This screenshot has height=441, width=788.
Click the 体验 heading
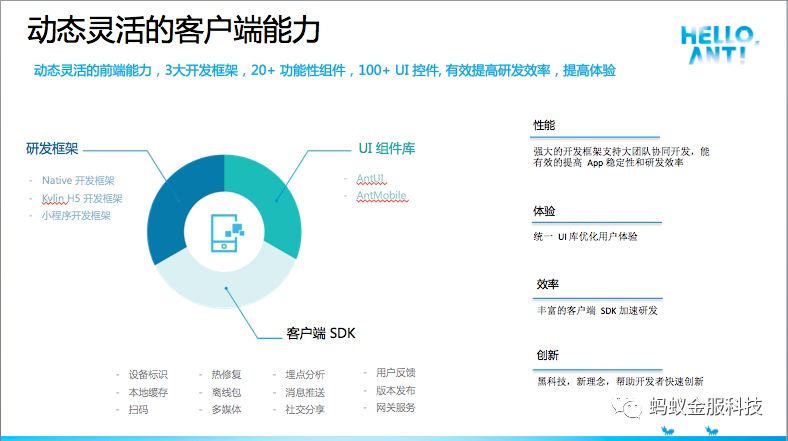point(544,211)
